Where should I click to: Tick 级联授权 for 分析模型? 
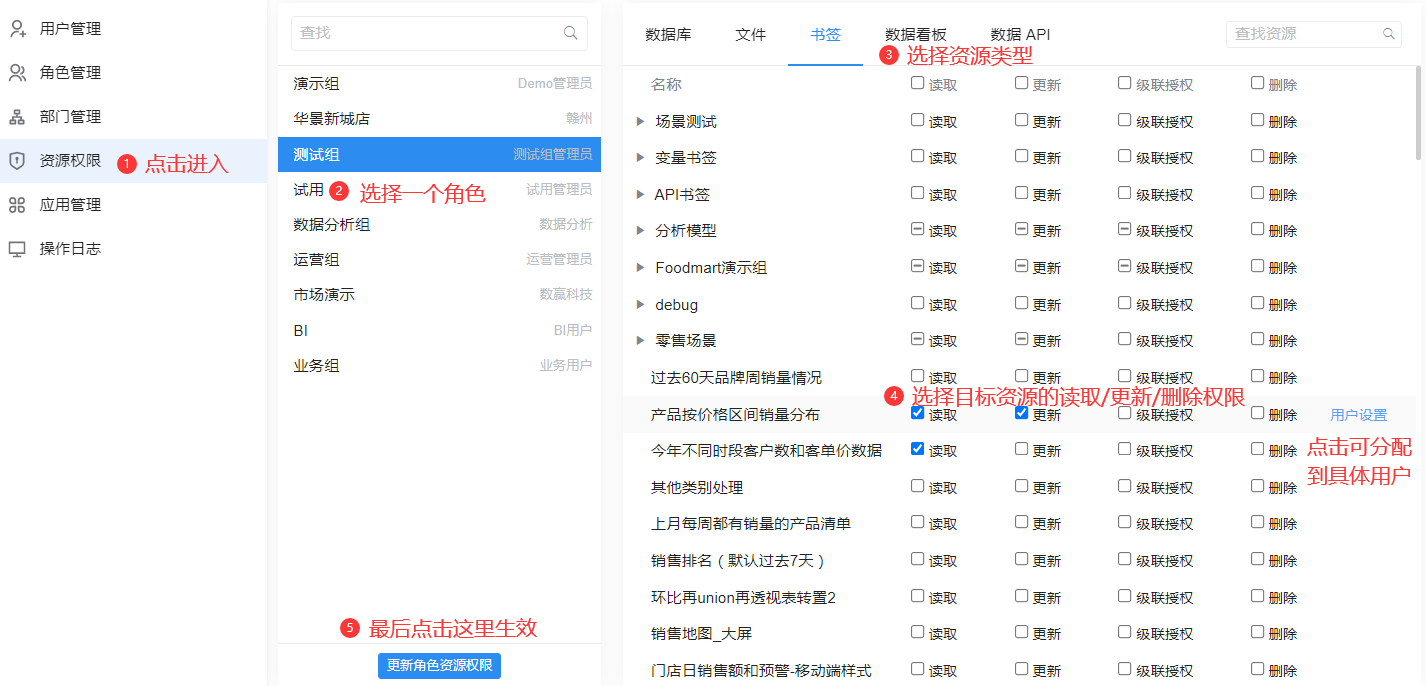pos(1124,230)
